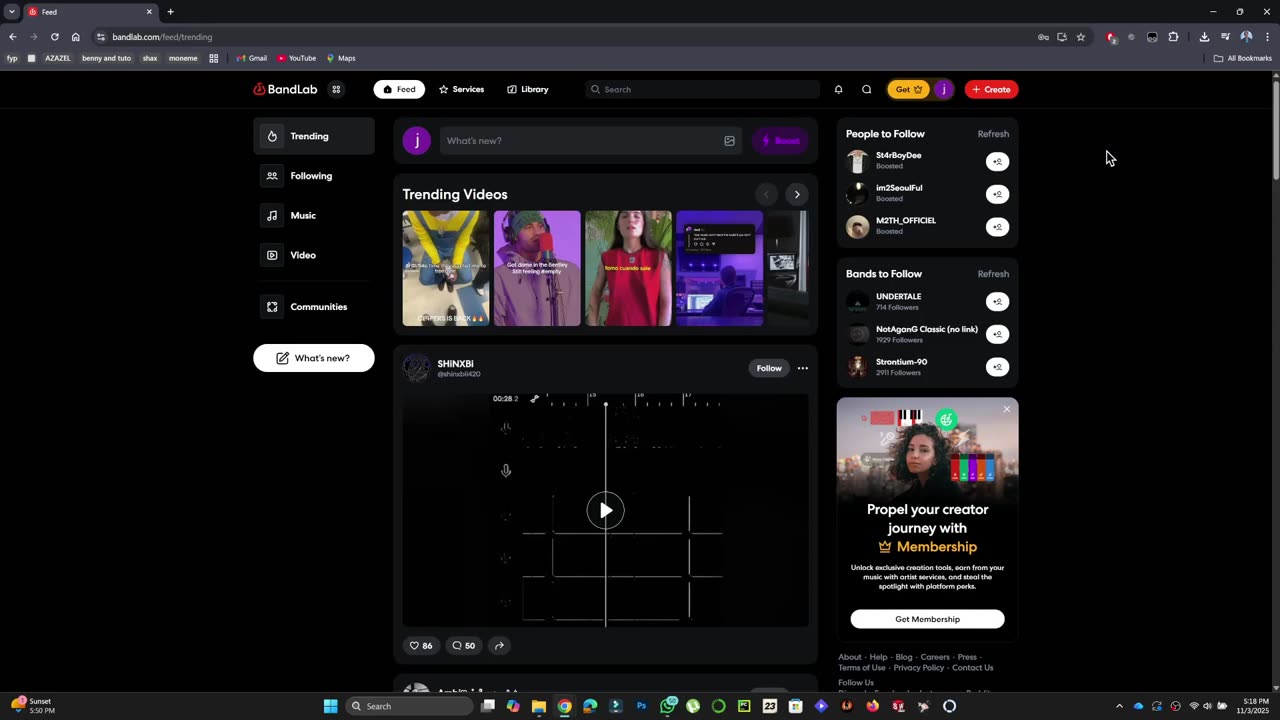Follow NotAganG Classic band add icon

[997, 334]
